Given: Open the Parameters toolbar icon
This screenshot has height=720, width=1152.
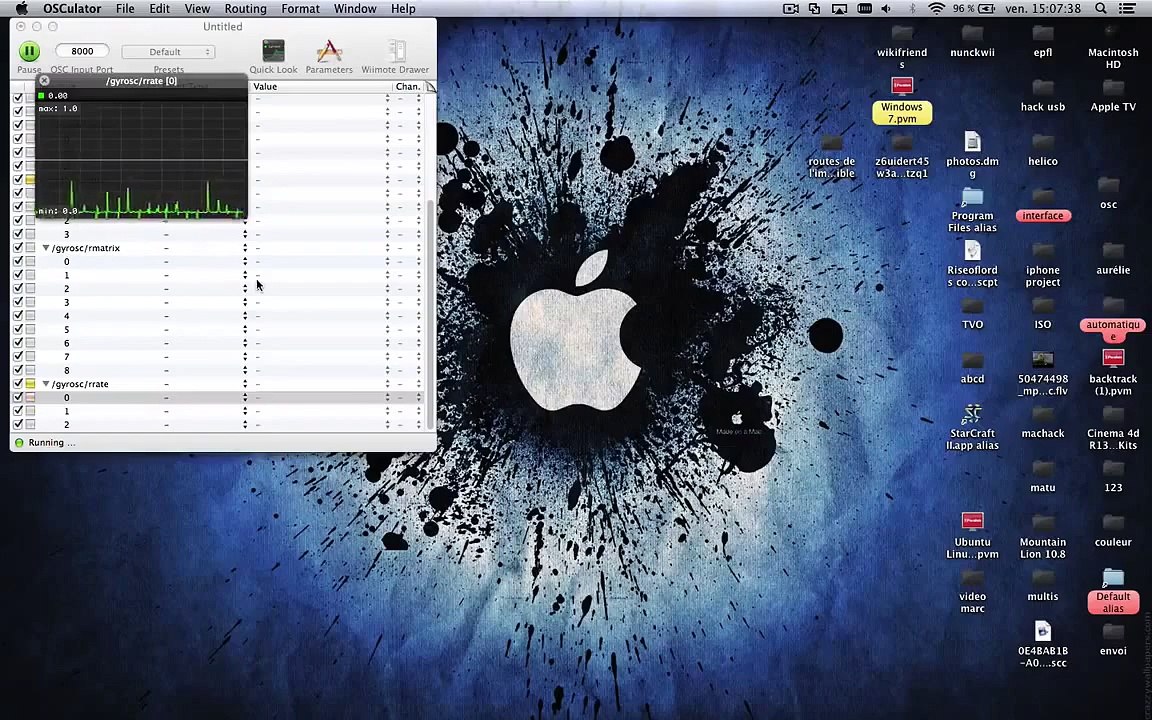Looking at the screenshot, I should pyautogui.click(x=329, y=51).
